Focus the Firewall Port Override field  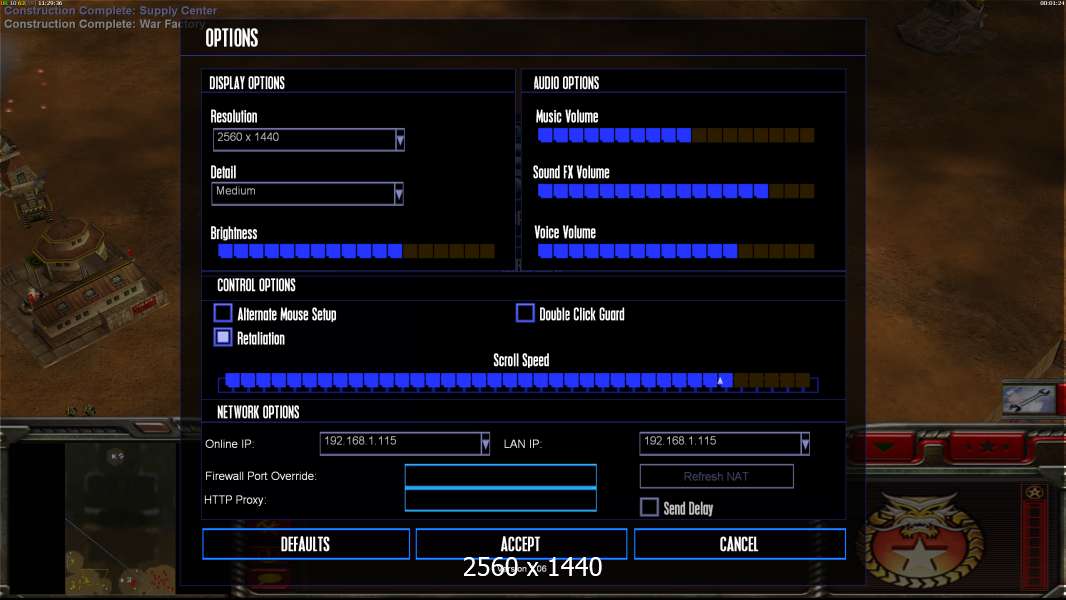coord(500,476)
